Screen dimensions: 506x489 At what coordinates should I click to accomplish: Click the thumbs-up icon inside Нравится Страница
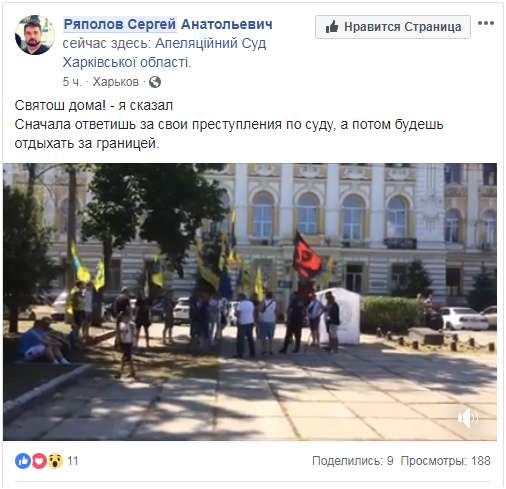332,27
